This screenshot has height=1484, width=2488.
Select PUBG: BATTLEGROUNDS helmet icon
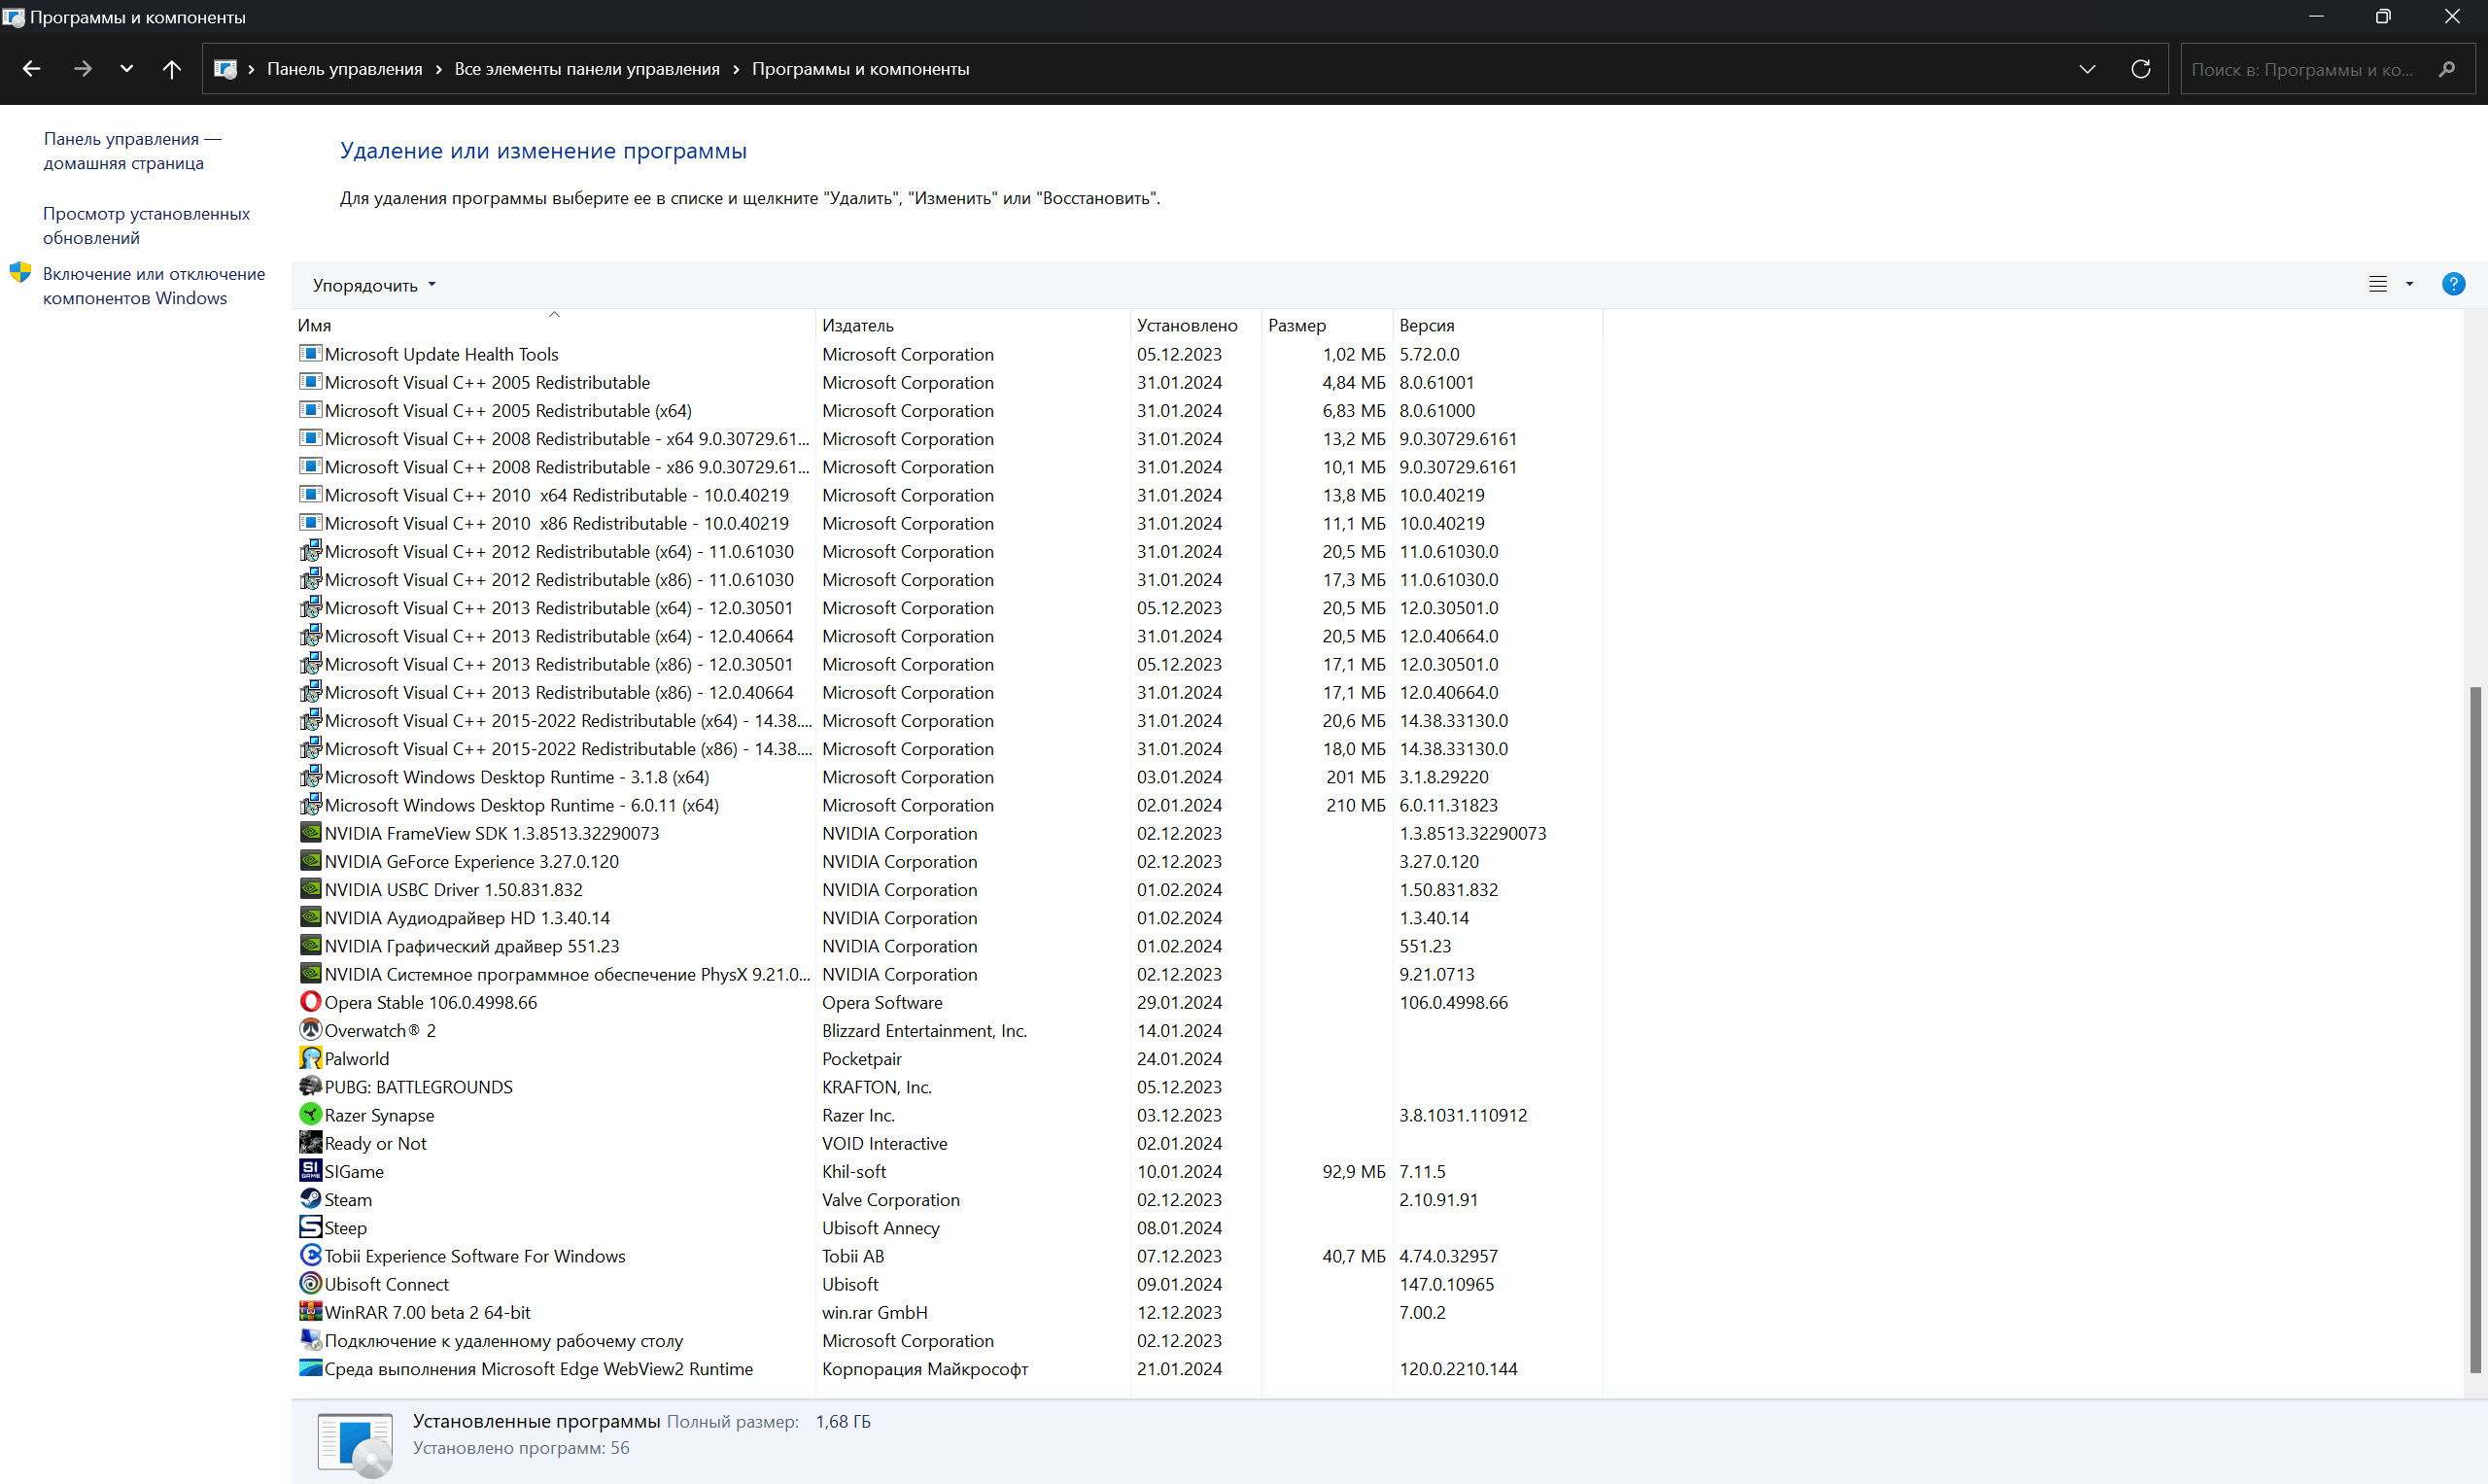pyautogui.click(x=311, y=1086)
